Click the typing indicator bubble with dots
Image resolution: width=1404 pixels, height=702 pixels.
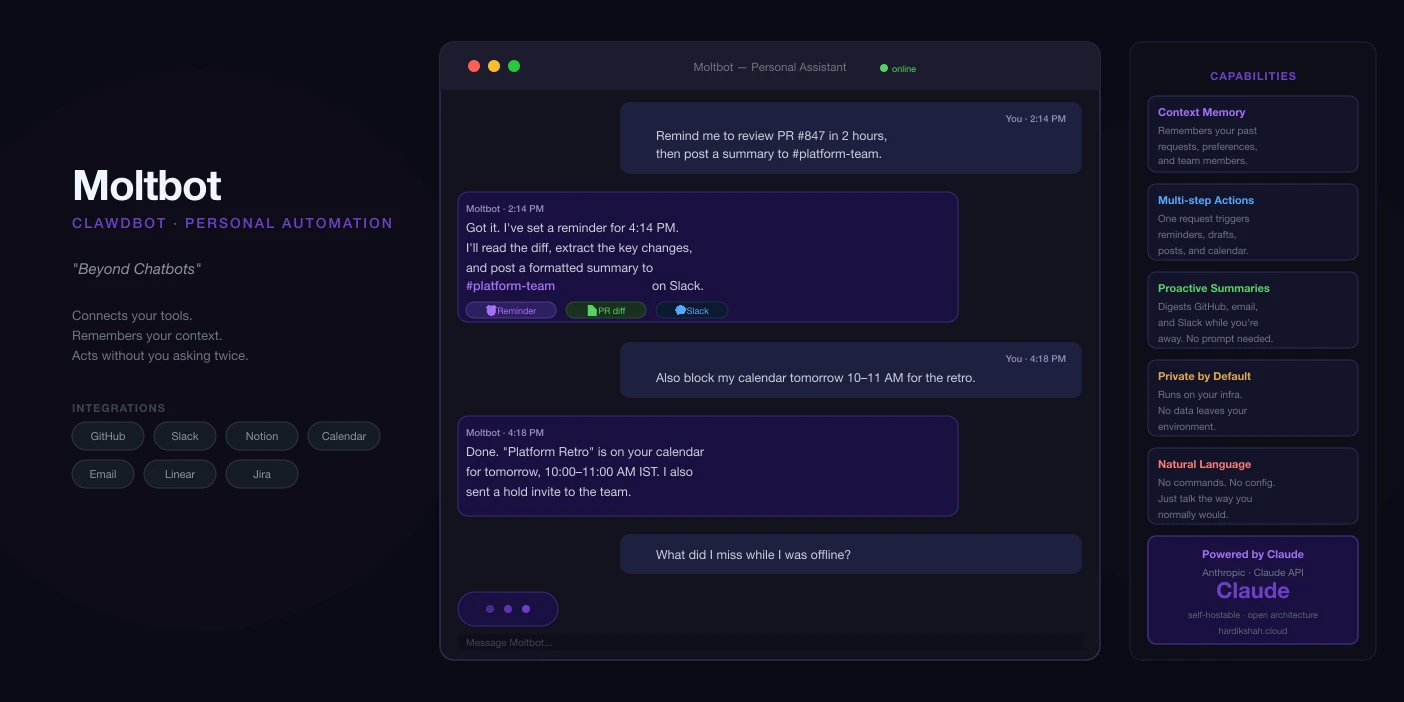[508, 609]
